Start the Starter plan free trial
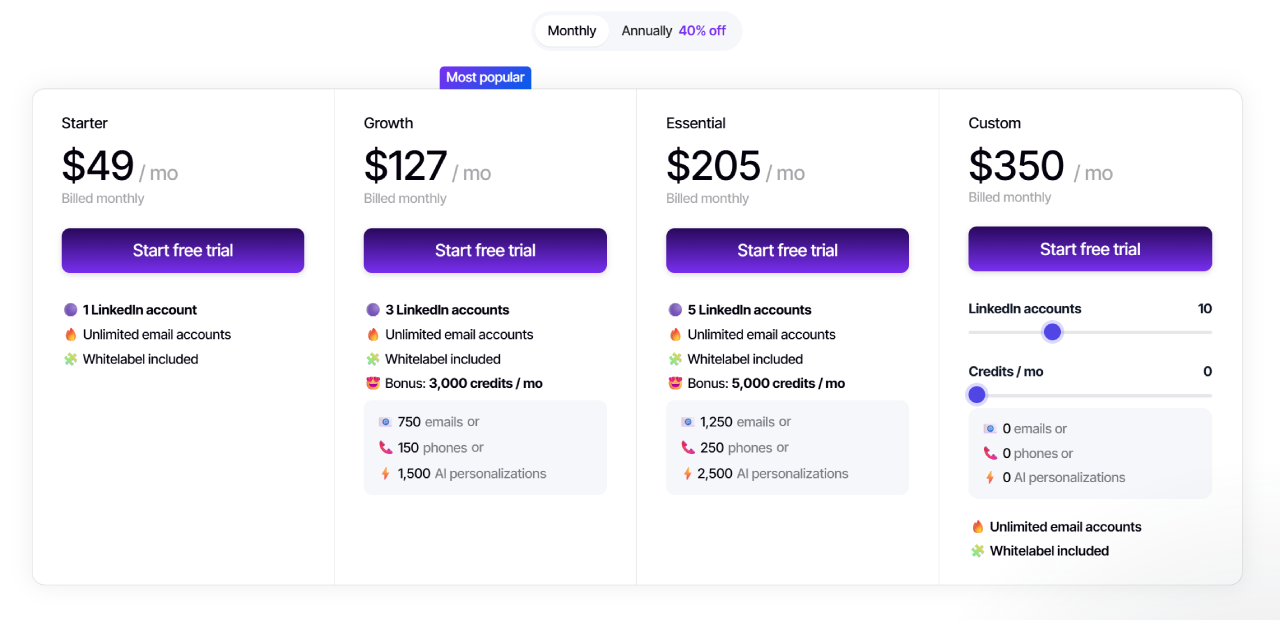 pyautogui.click(x=183, y=250)
